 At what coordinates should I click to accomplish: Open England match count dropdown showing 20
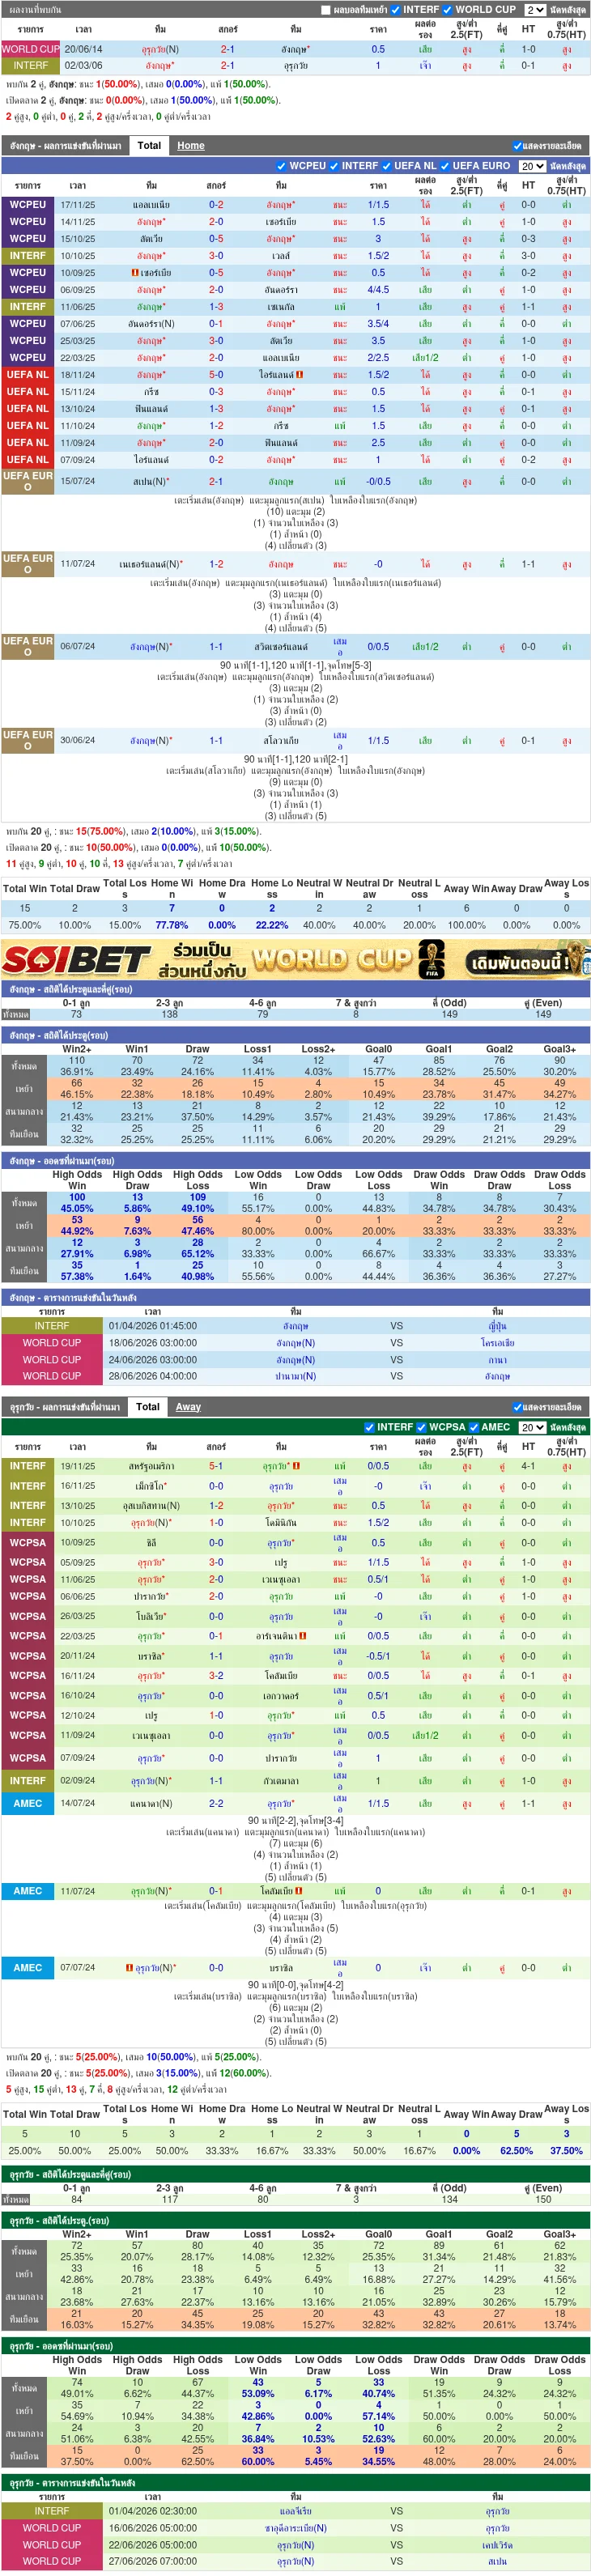pyautogui.click(x=532, y=166)
